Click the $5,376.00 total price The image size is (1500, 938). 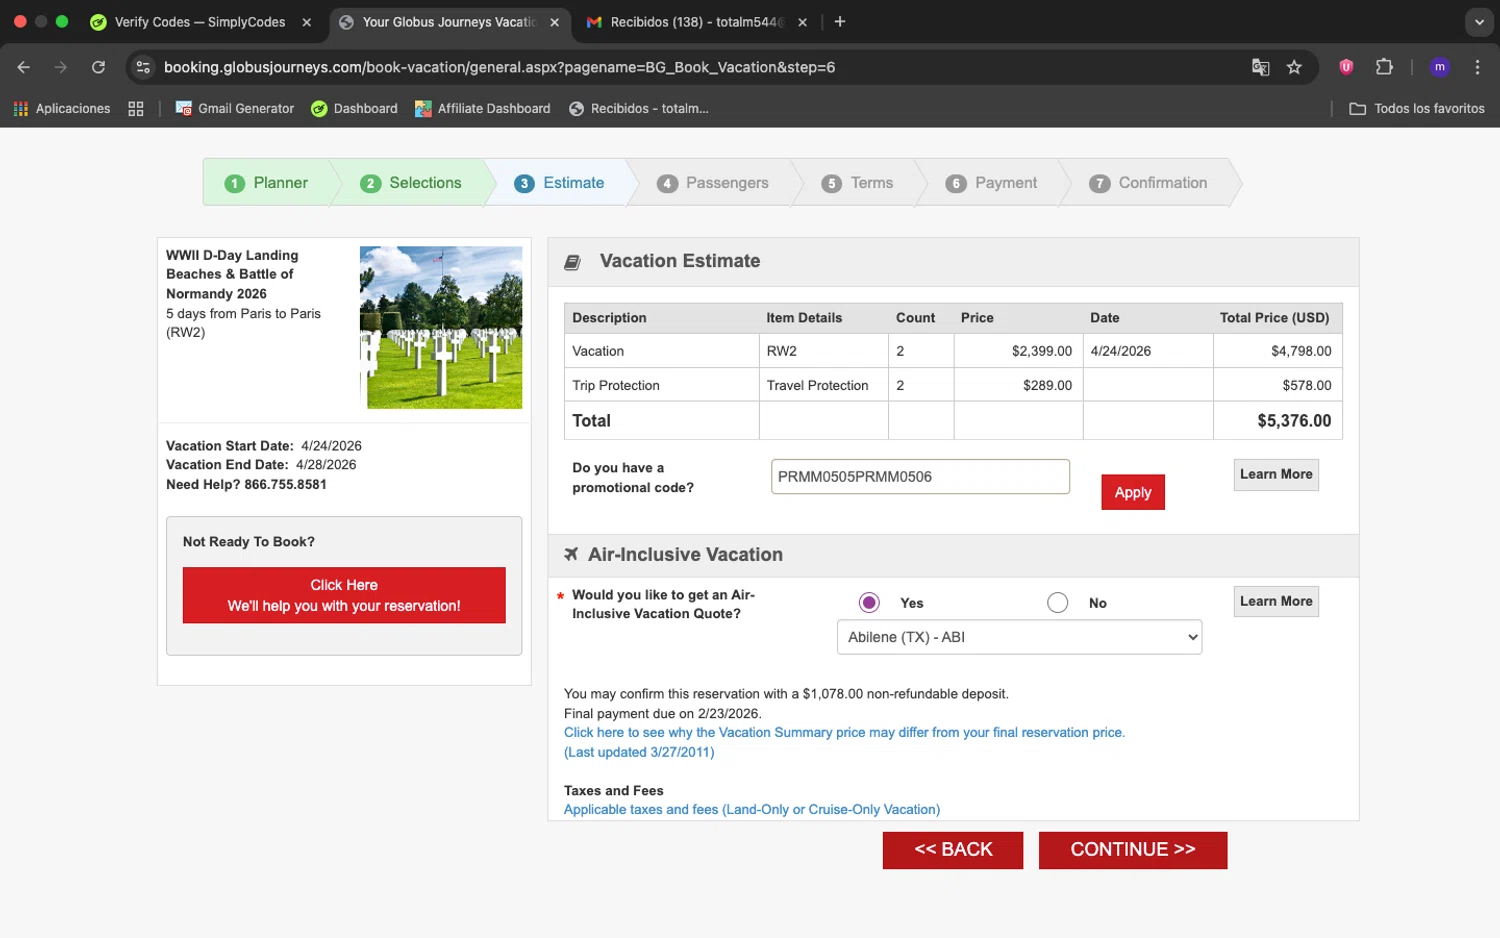point(1294,421)
